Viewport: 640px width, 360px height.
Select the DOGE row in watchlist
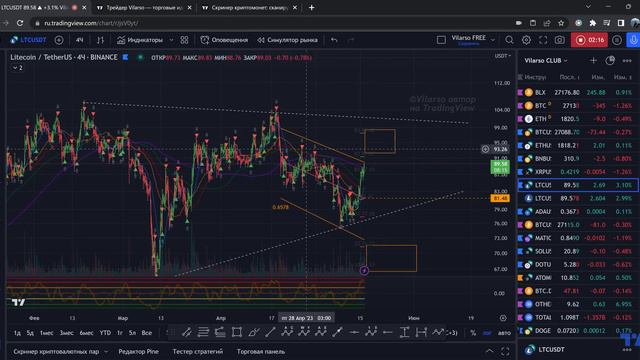click(578, 331)
